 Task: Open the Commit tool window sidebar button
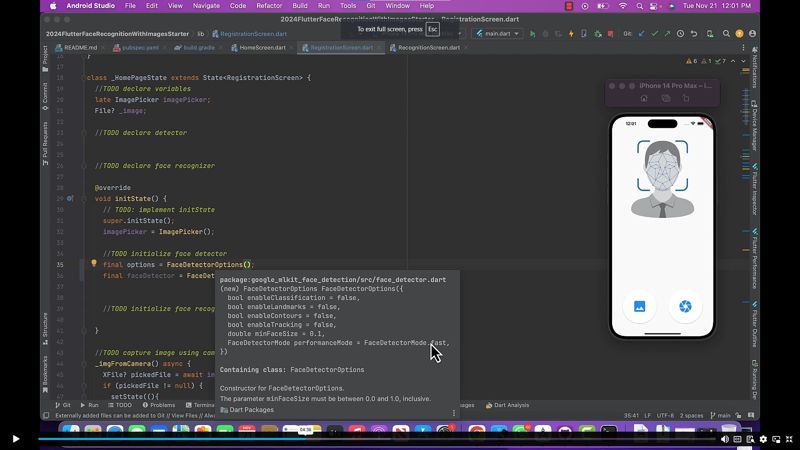[45, 96]
